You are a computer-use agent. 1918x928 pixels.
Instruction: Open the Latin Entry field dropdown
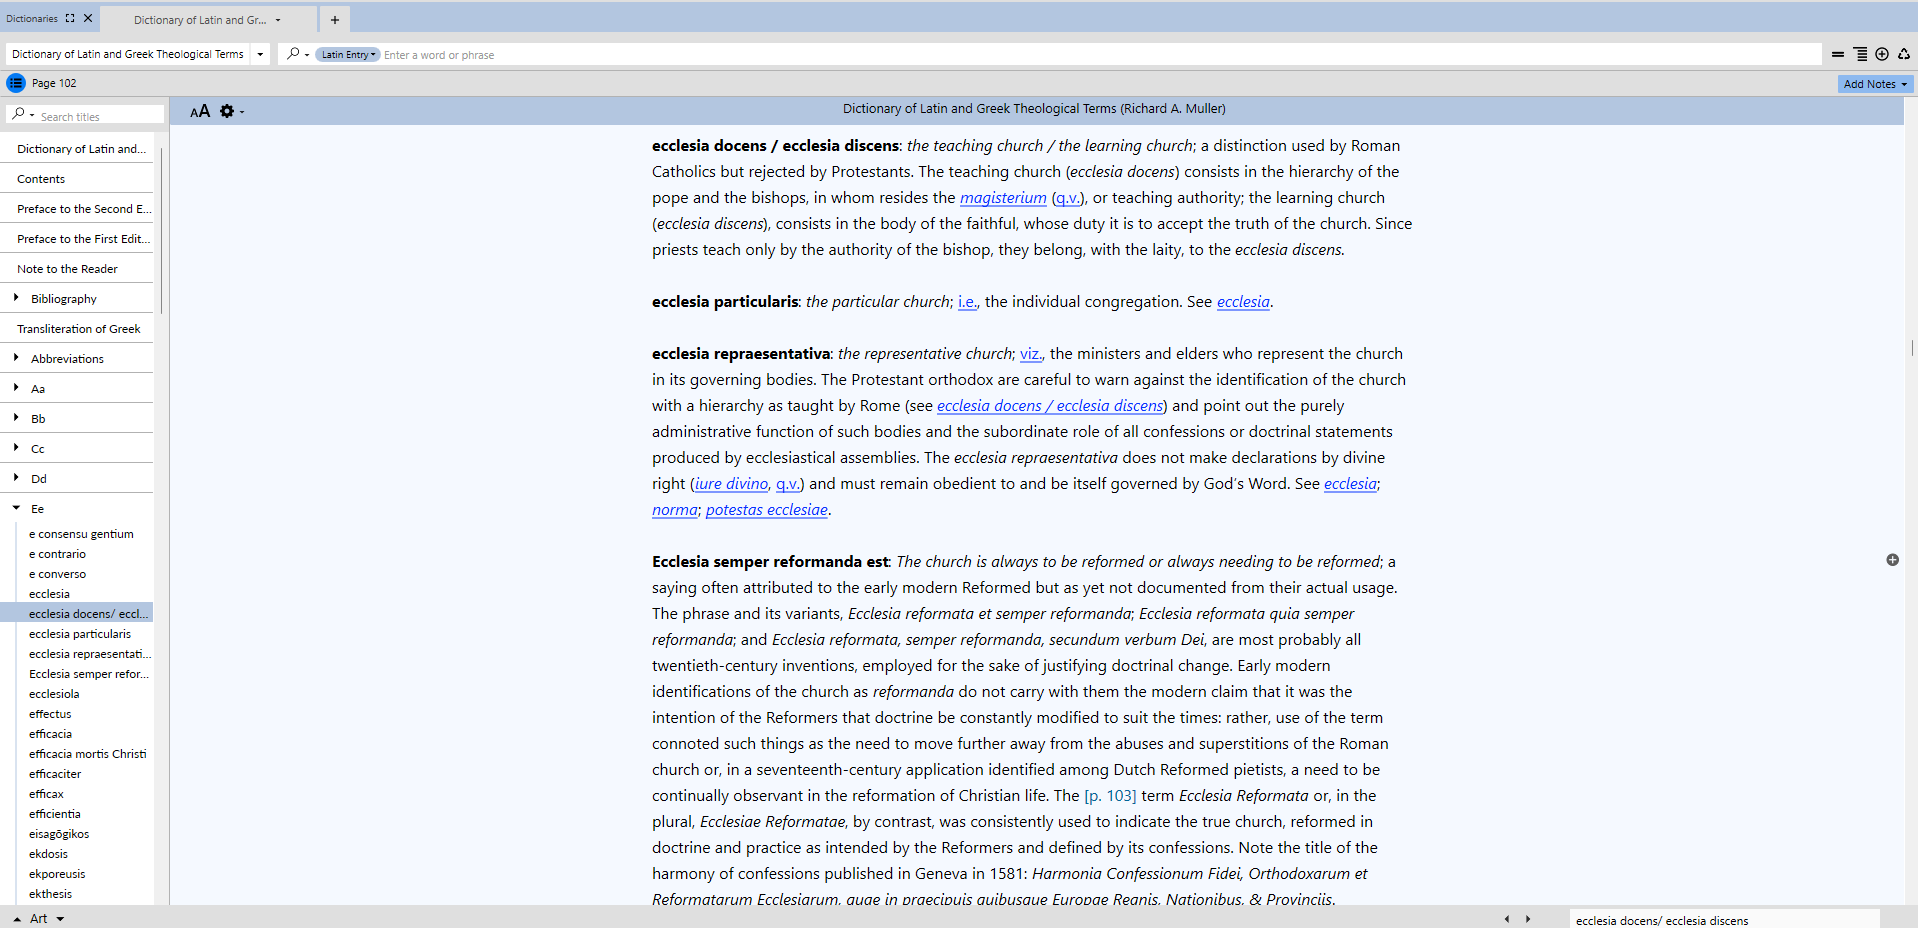click(x=348, y=55)
